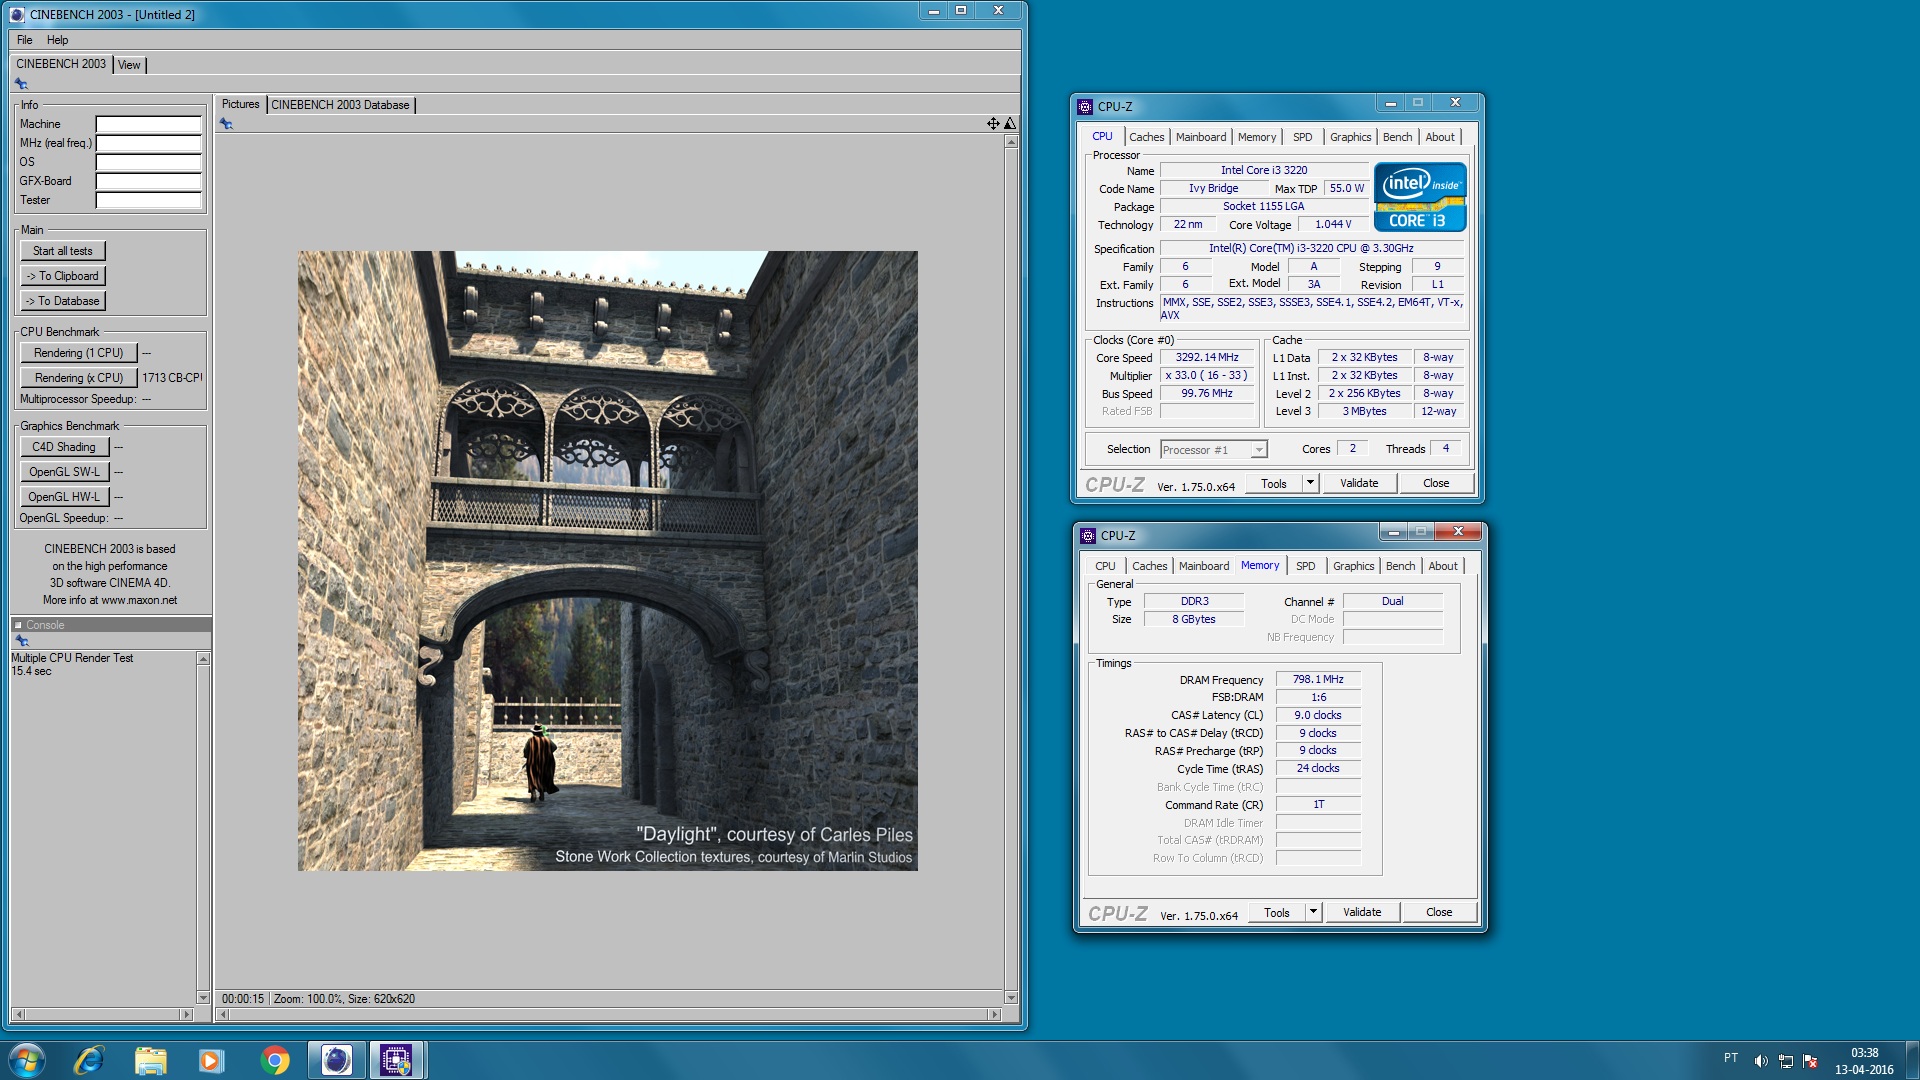Switch to the View tab in CINEBENCH
This screenshot has height=1080, width=1920.
click(130, 65)
